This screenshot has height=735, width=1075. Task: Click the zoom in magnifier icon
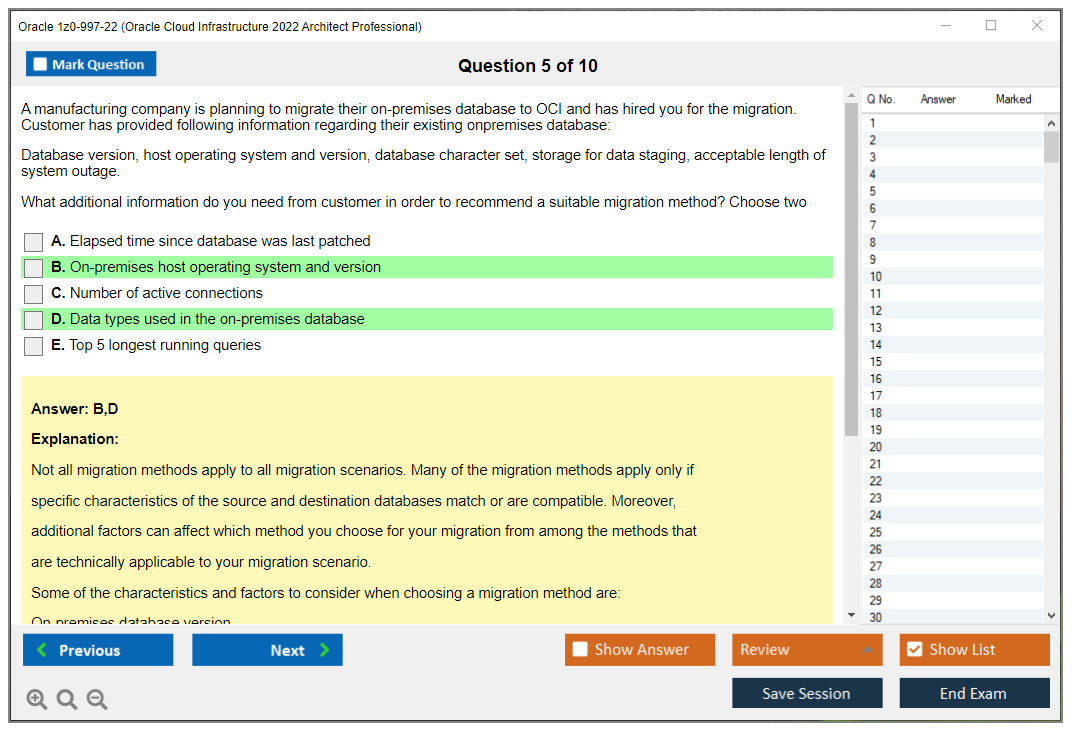[37, 700]
